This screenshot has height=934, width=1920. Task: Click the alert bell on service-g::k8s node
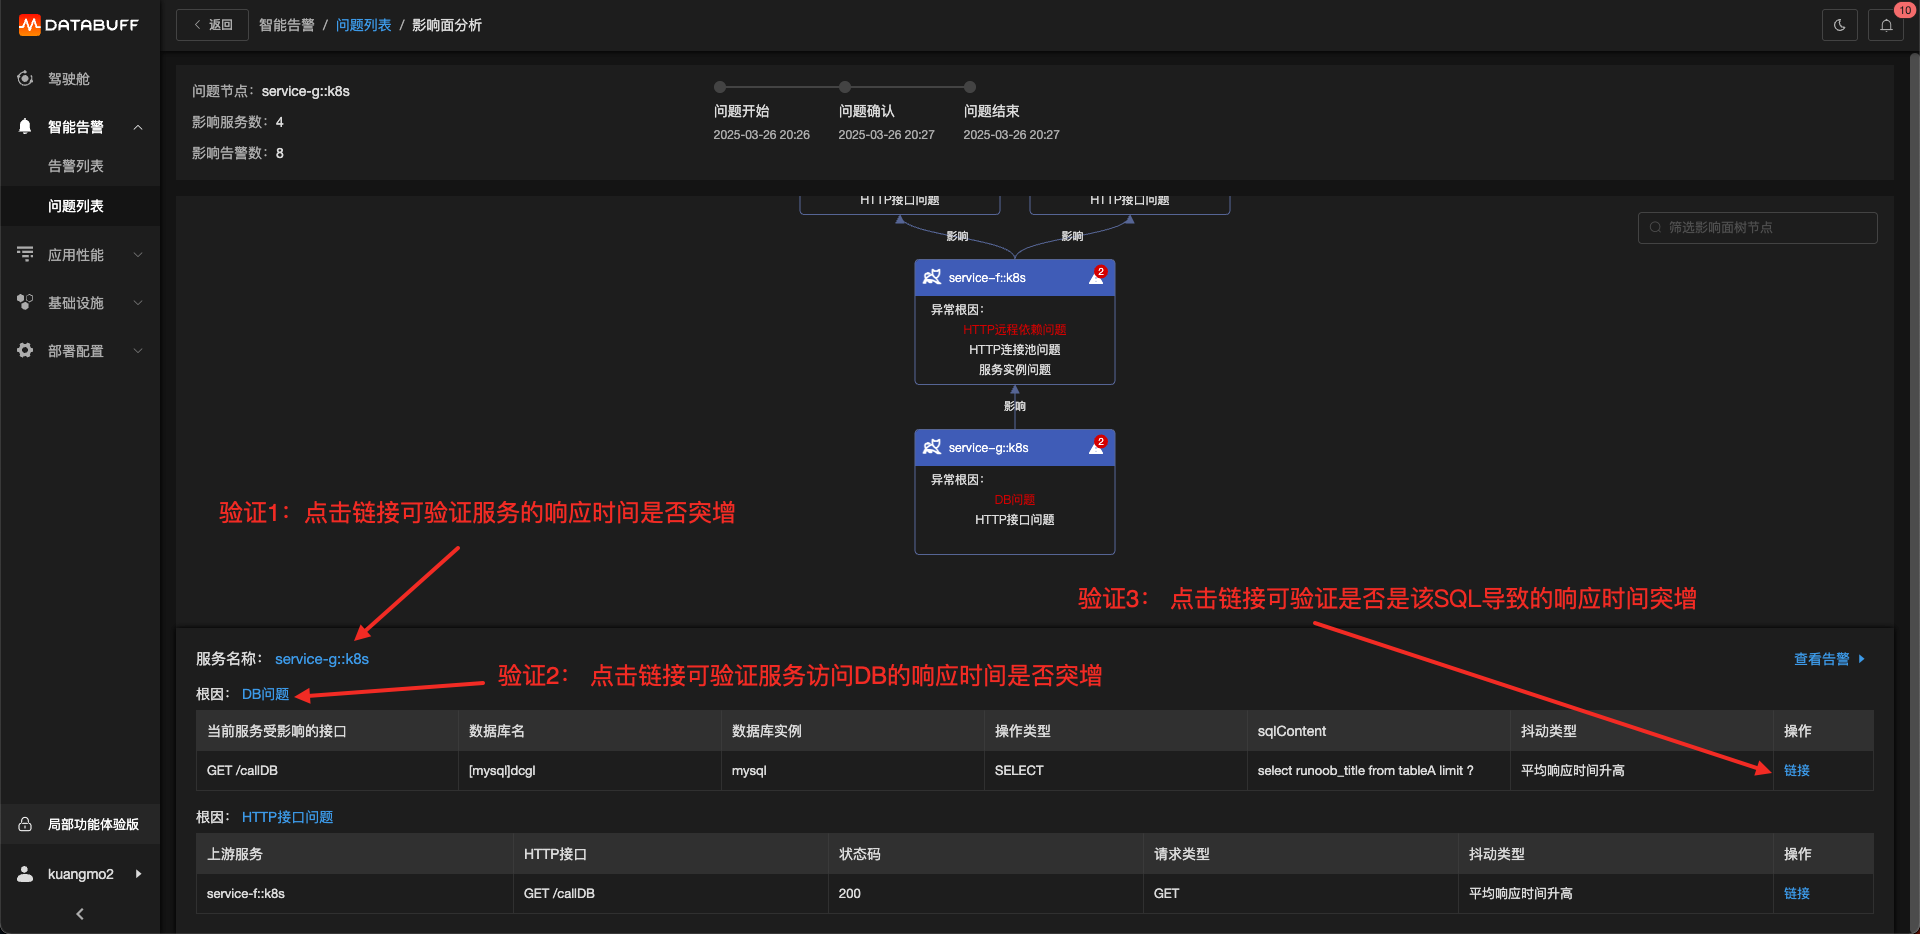tap(1097, 447)
